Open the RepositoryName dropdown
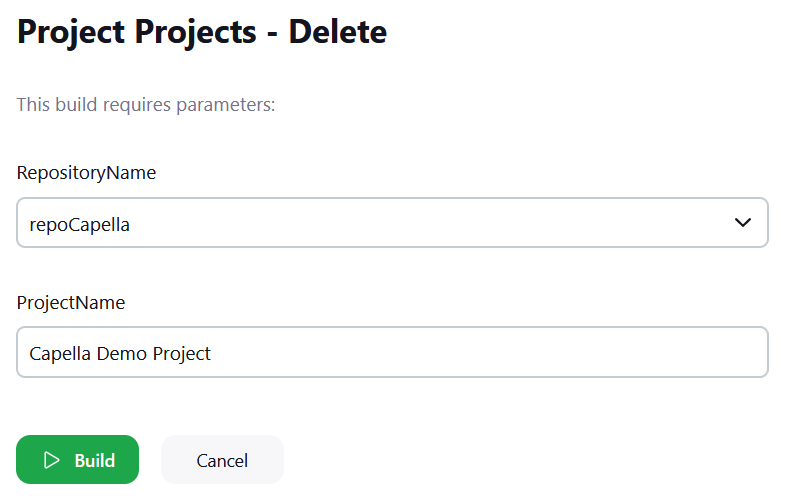Screen dimensions: 789x496 [392, 222]
